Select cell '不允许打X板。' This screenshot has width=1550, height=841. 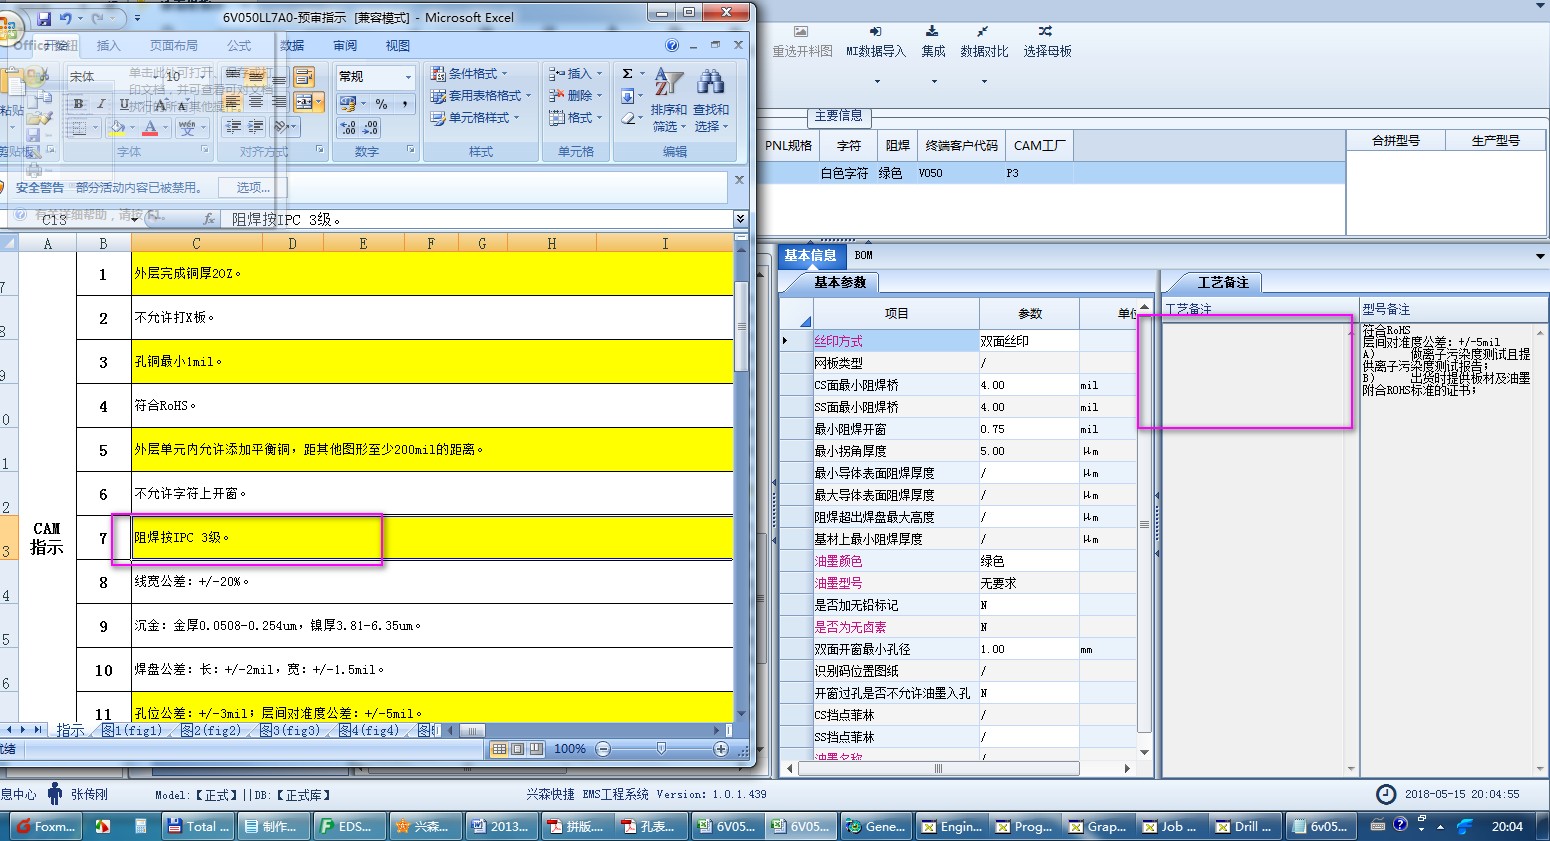point(432,317)
